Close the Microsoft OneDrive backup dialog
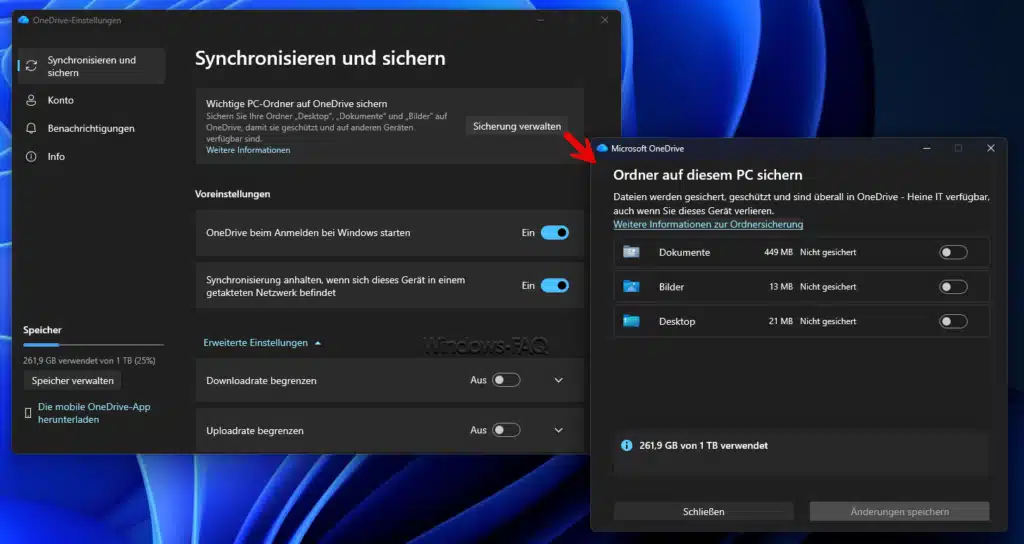 [990, 148]
